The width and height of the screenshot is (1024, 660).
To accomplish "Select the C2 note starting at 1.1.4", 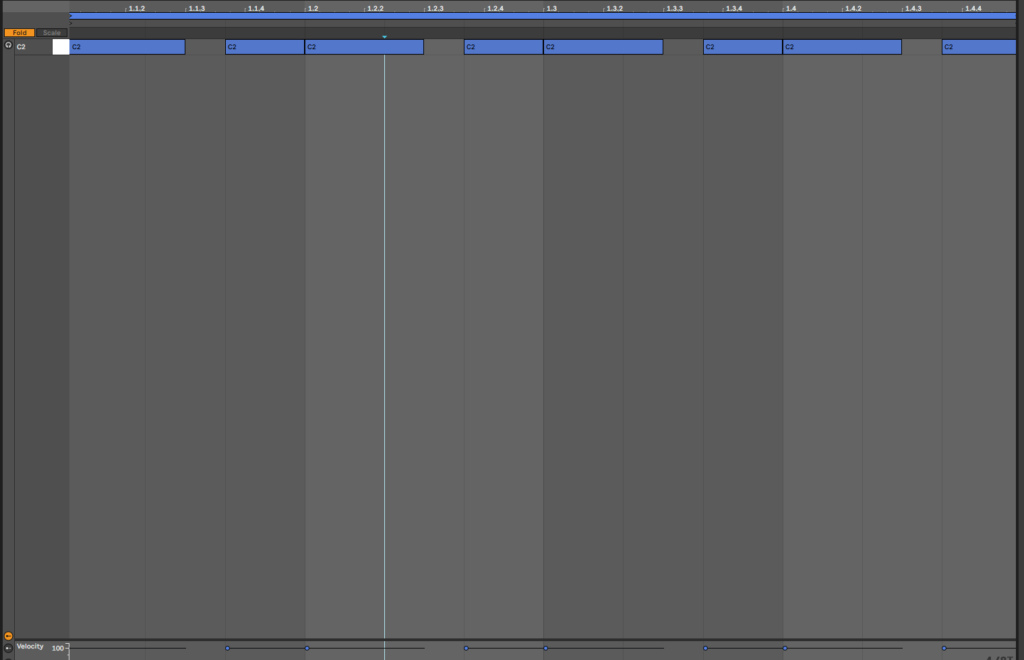I will pos(265,47).
